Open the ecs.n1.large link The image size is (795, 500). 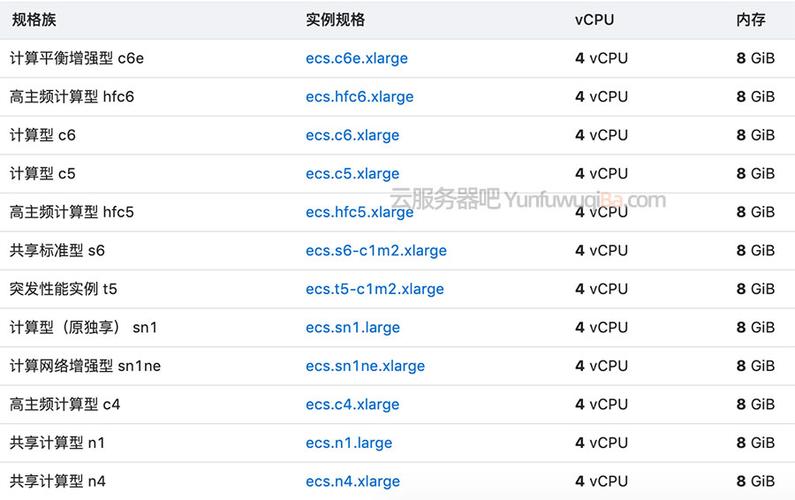(349, 443)
